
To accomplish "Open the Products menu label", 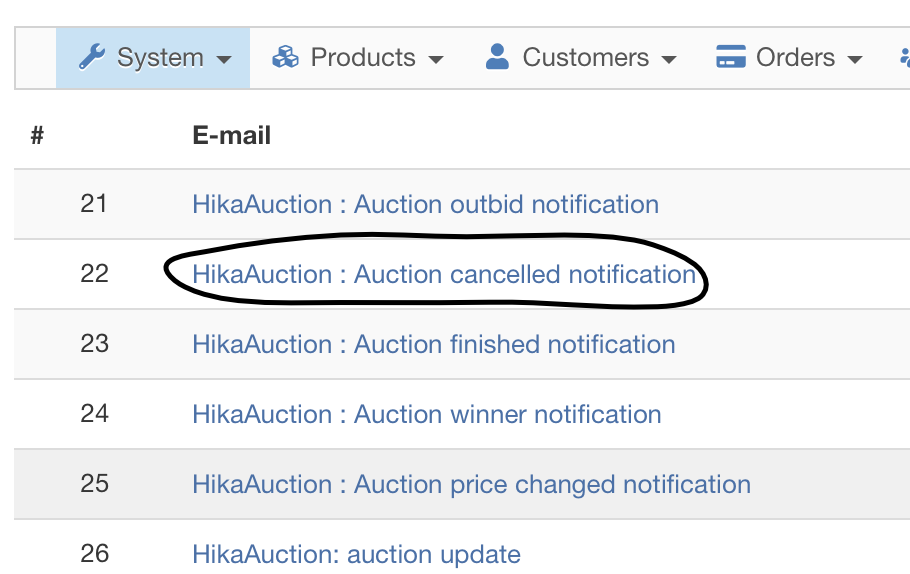I will click(x=362, y=58).
